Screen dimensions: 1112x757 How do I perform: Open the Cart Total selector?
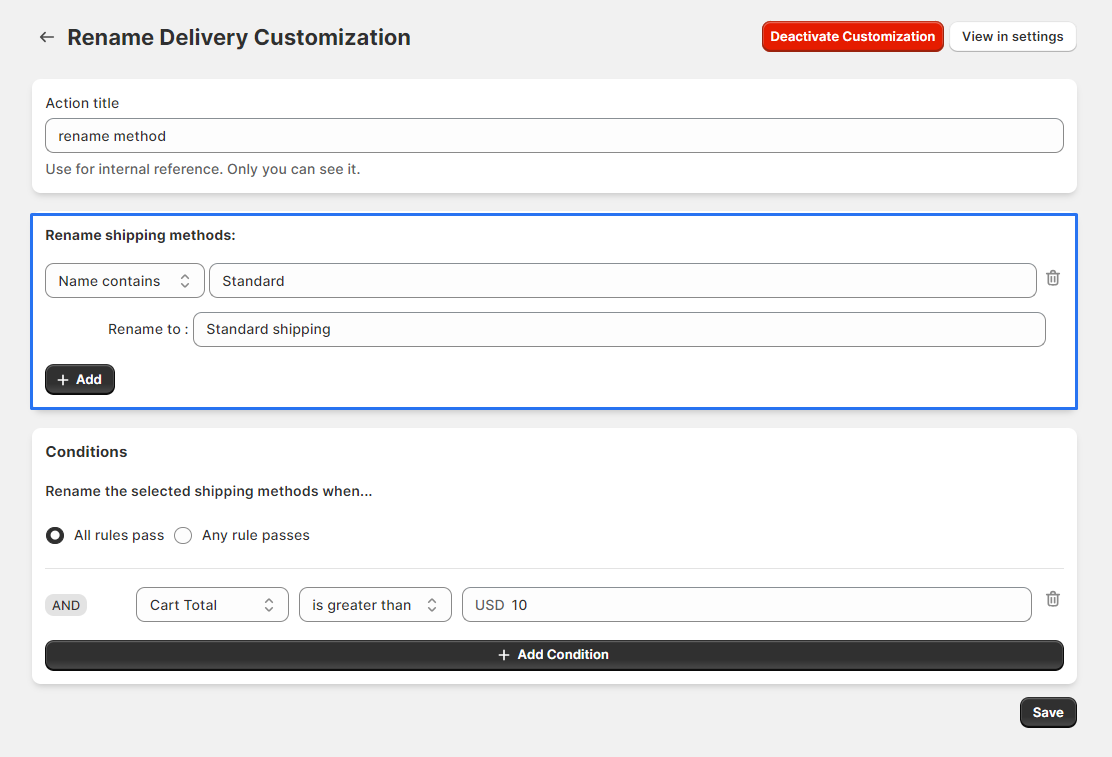pos(212,604)
